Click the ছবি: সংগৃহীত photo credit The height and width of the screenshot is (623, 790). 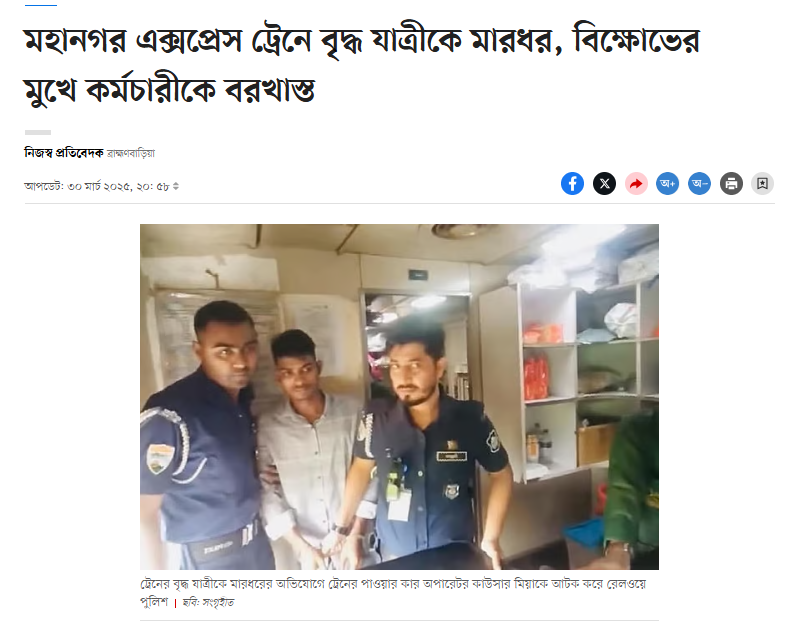[209, 602]
